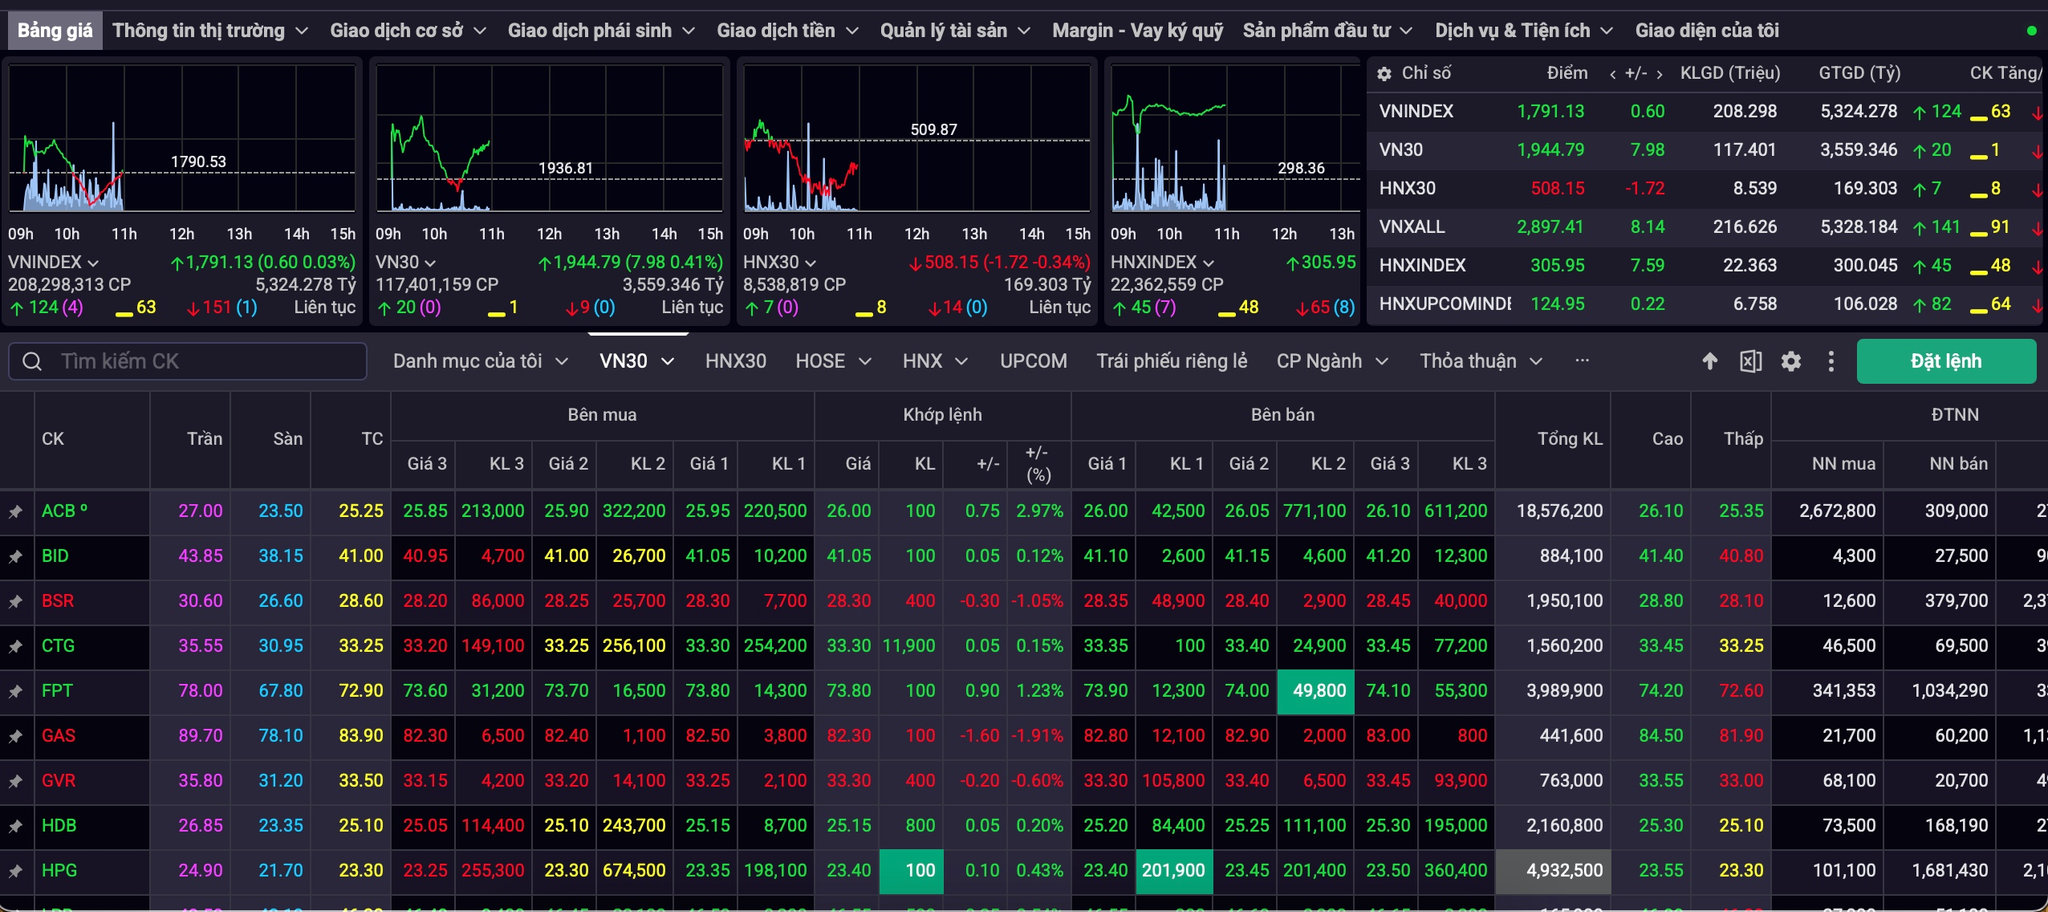This screenshot has height=912, width=2048.
Task: Toggle the pin icon for HPG row
Action: [16, 872]
